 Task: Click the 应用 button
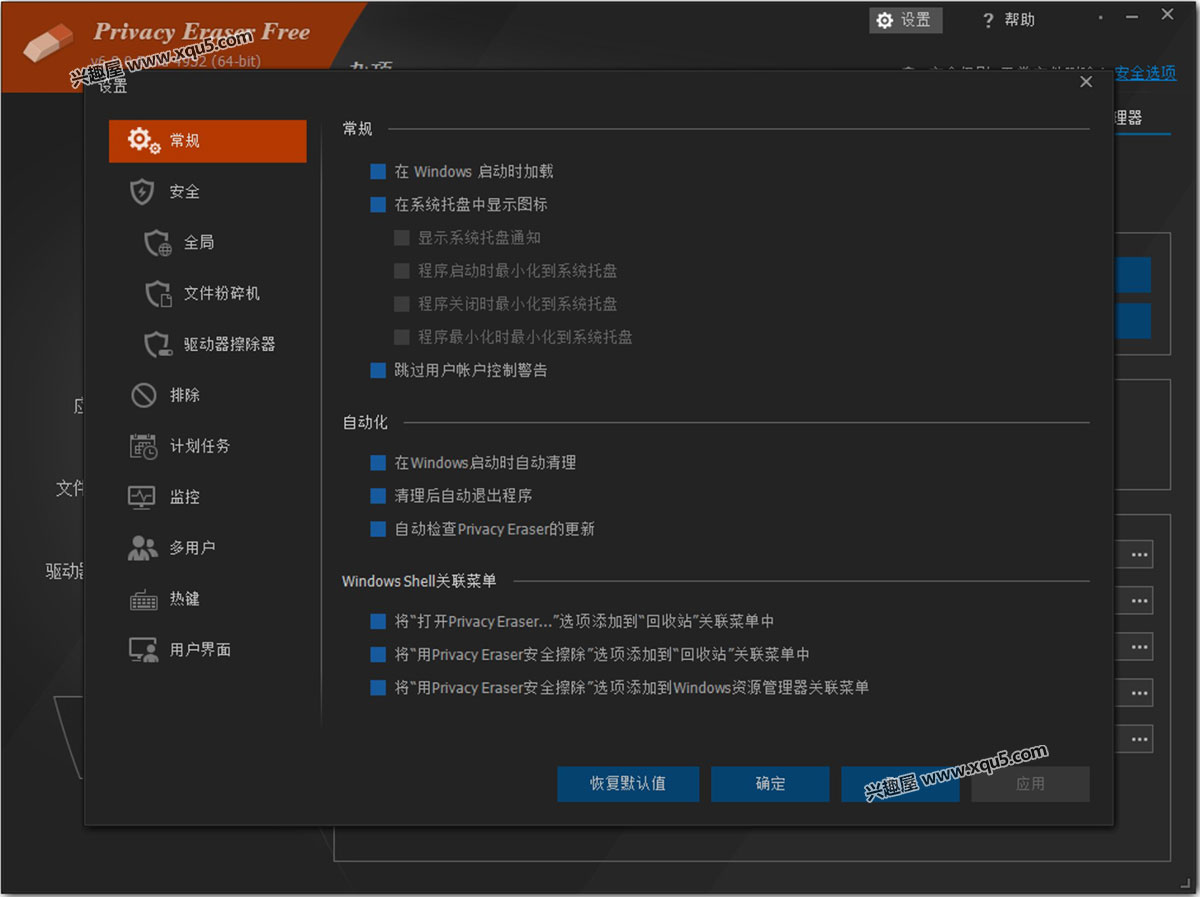pos(1030,784)
